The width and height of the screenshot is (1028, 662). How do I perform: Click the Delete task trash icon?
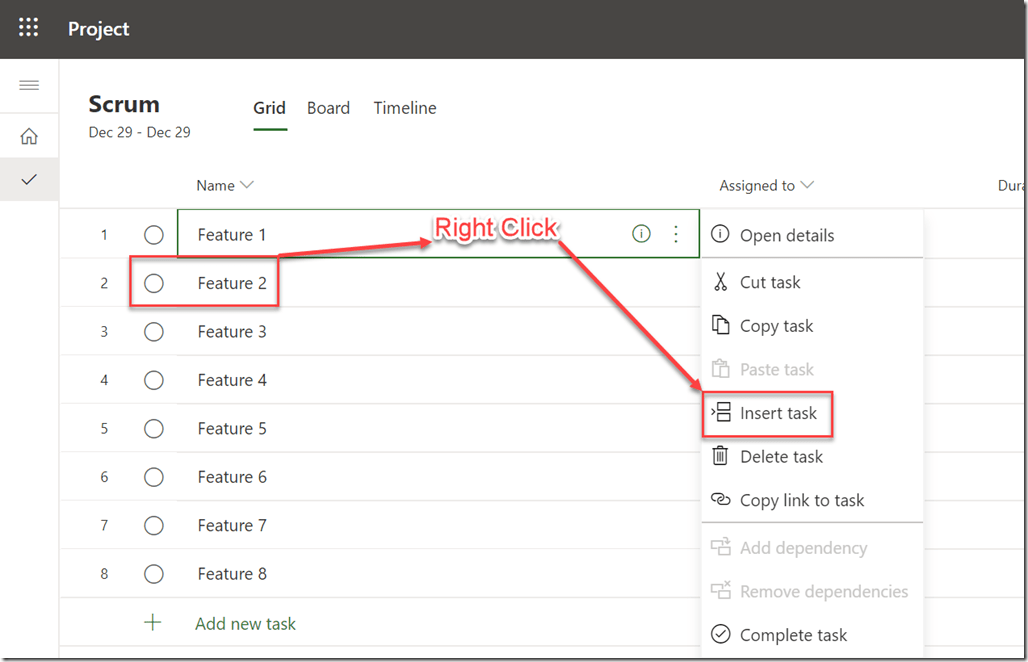(720, 456)
